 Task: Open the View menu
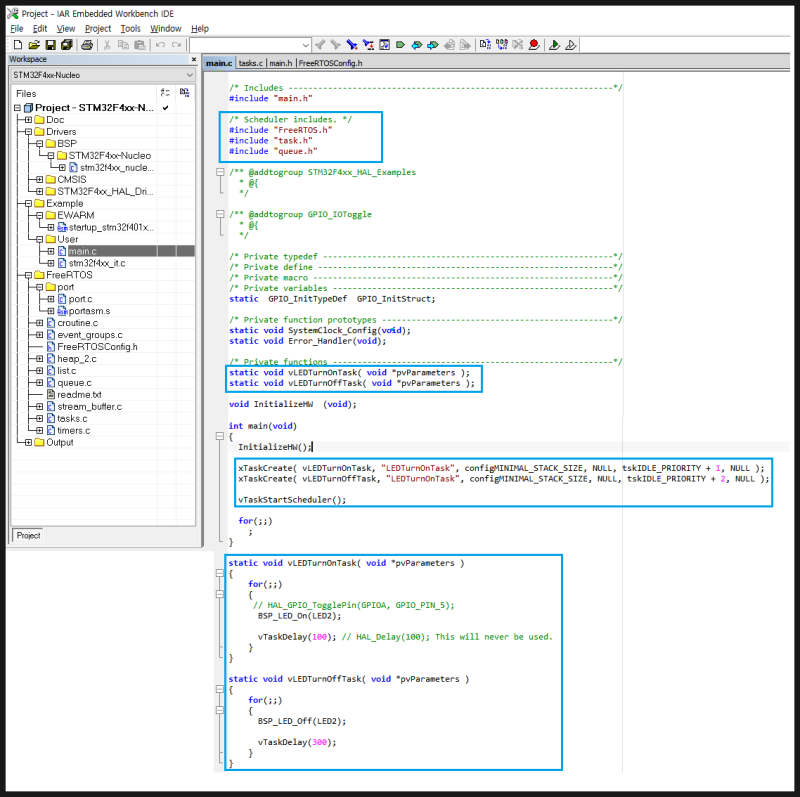click(x=66, y=29)
